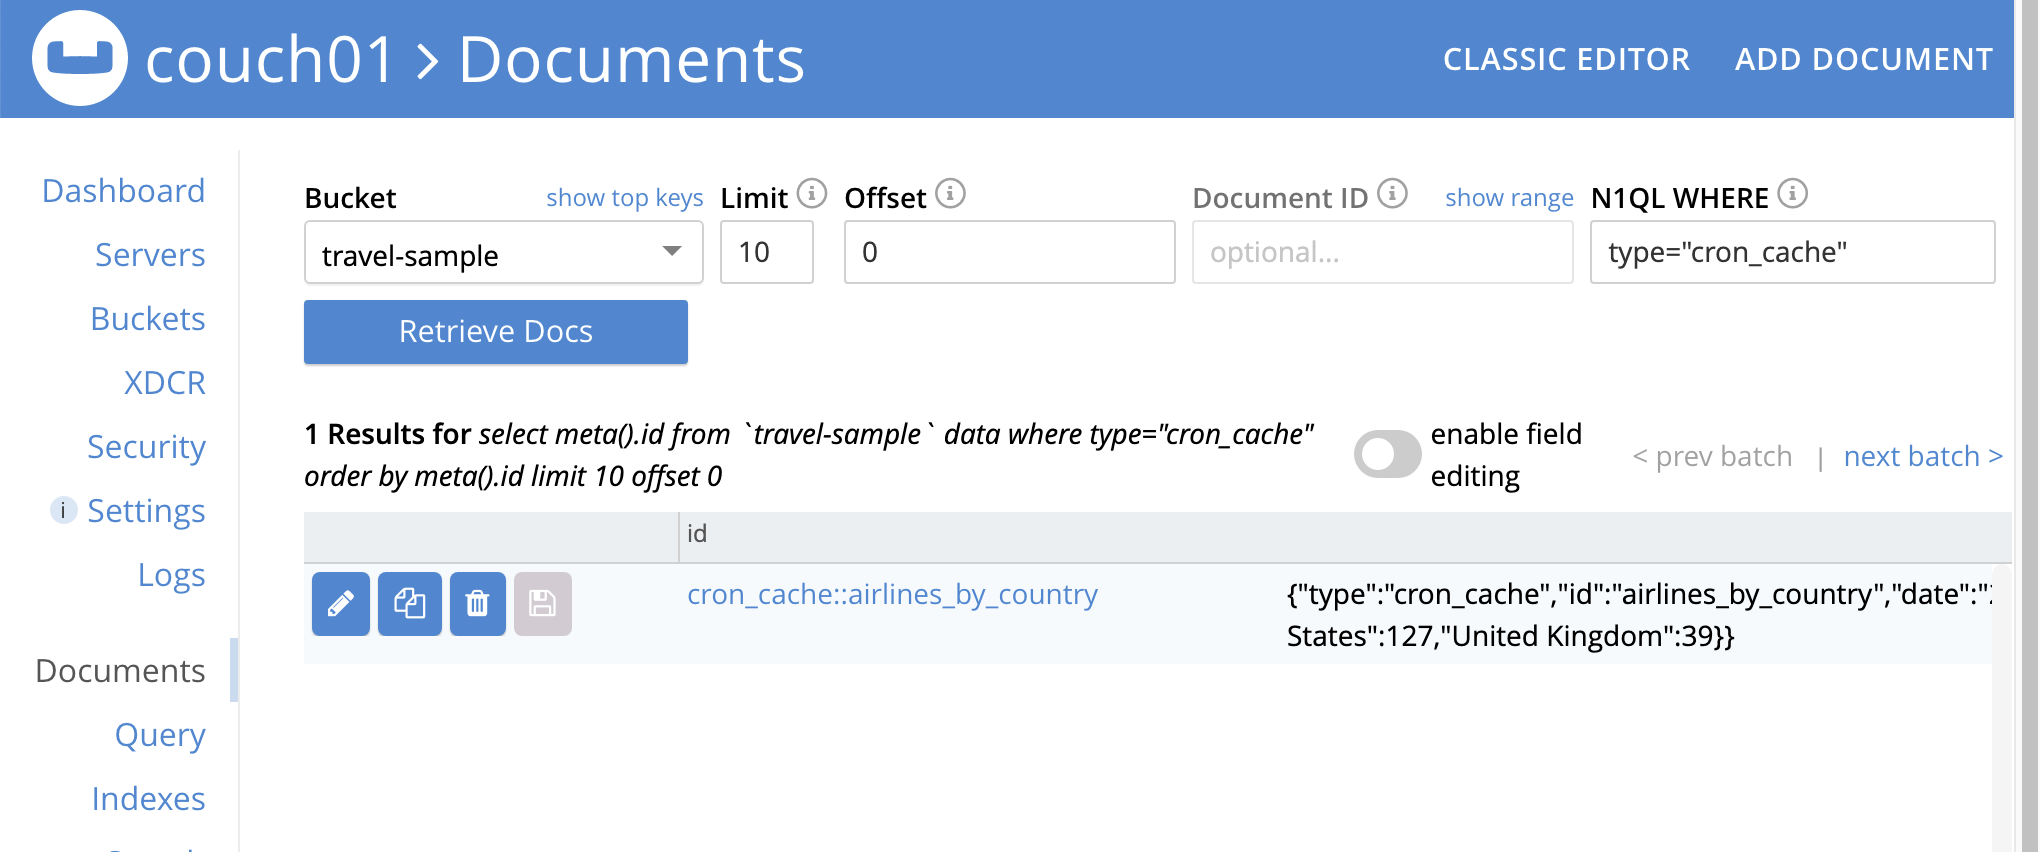Switch to CLASSIC EDITOR
This screenshot has height=852, width=2040.
point(1566,59)
